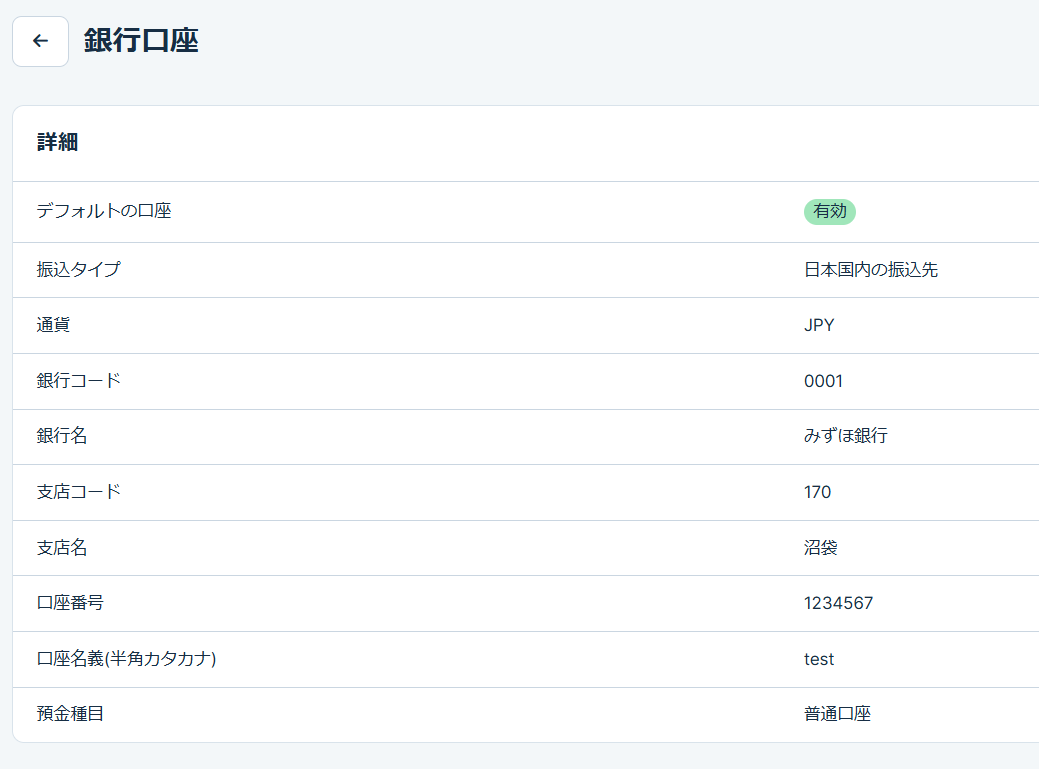Click the 振込タイプ row label
Image resolution: width=1039 pixels, height=769 pixels.
point(78,270)
